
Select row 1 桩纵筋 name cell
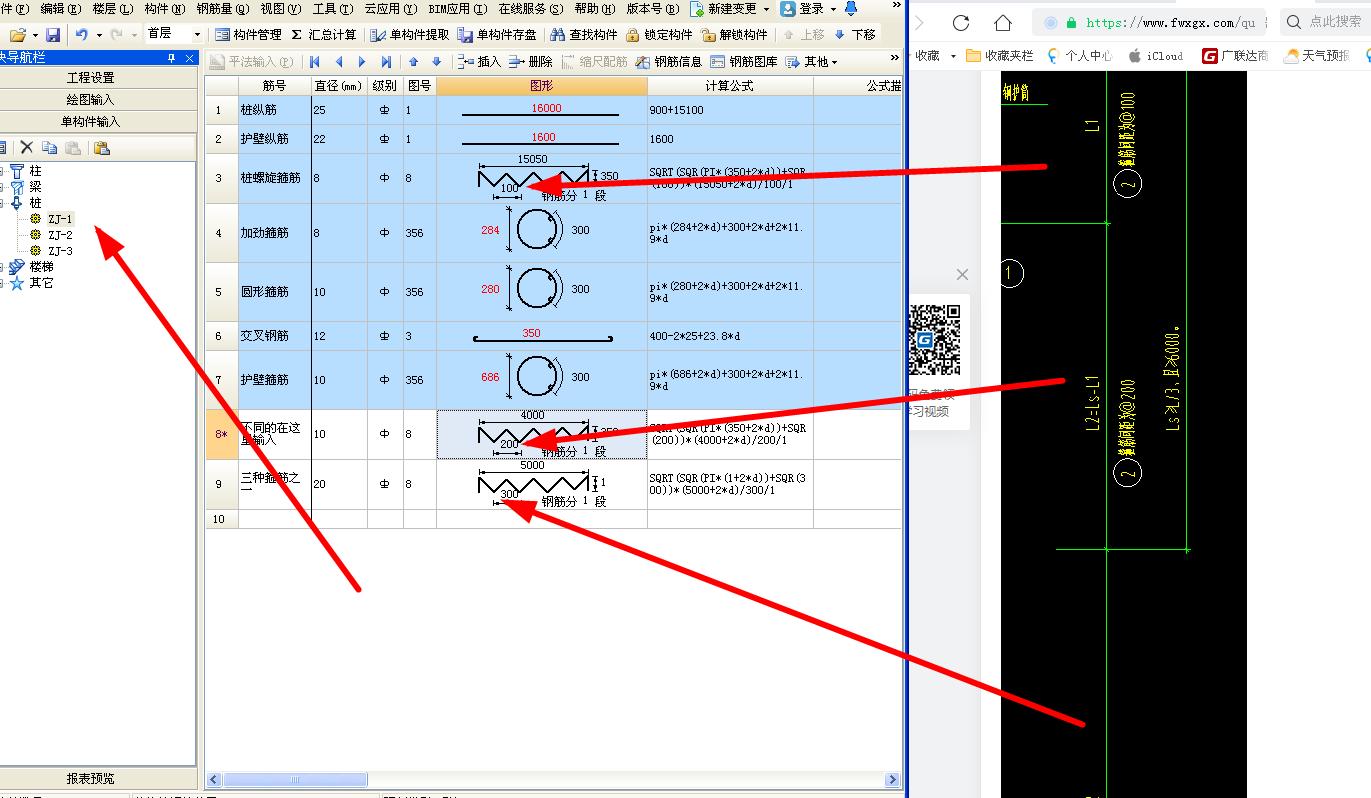274,110
